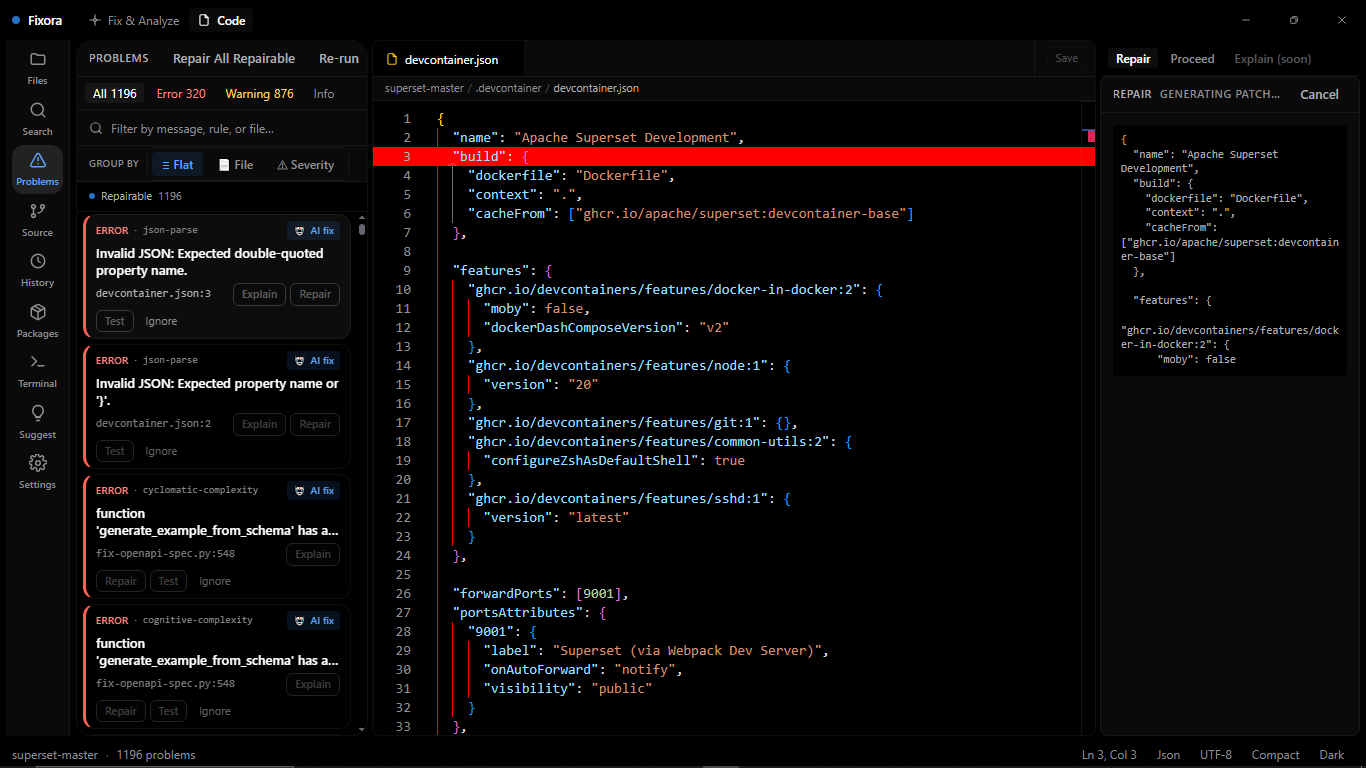Click the AI fix badge on devcontainer.json:3 card
Viewport: 1366px width, 768px height.
click(313, 230)
